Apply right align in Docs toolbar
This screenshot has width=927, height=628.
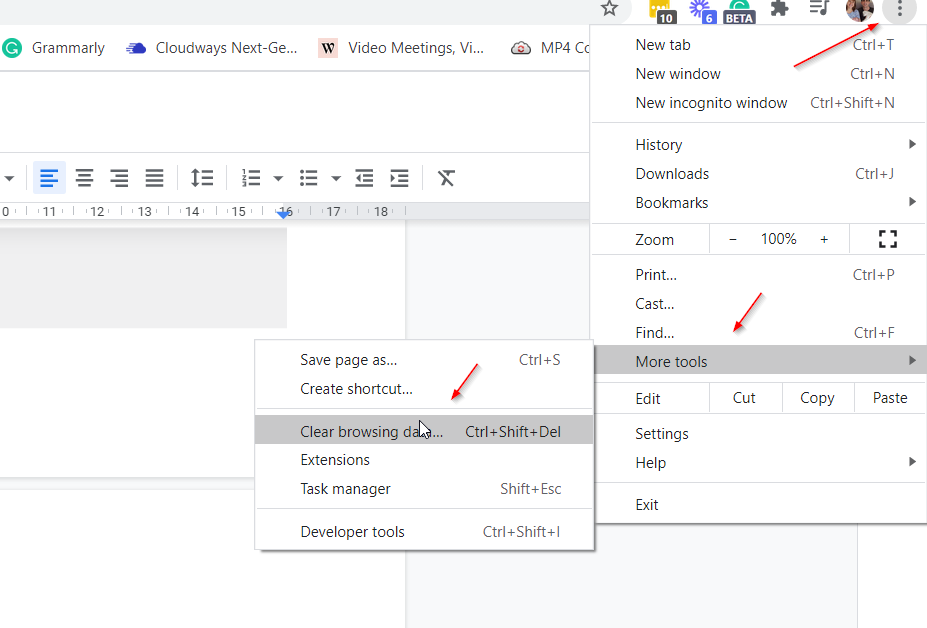point(119,177)
